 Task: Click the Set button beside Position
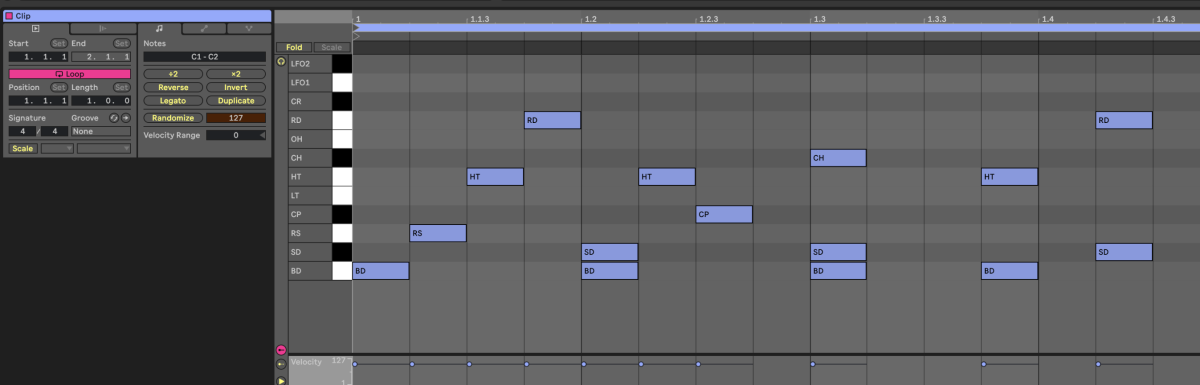(x=59, y=87)
